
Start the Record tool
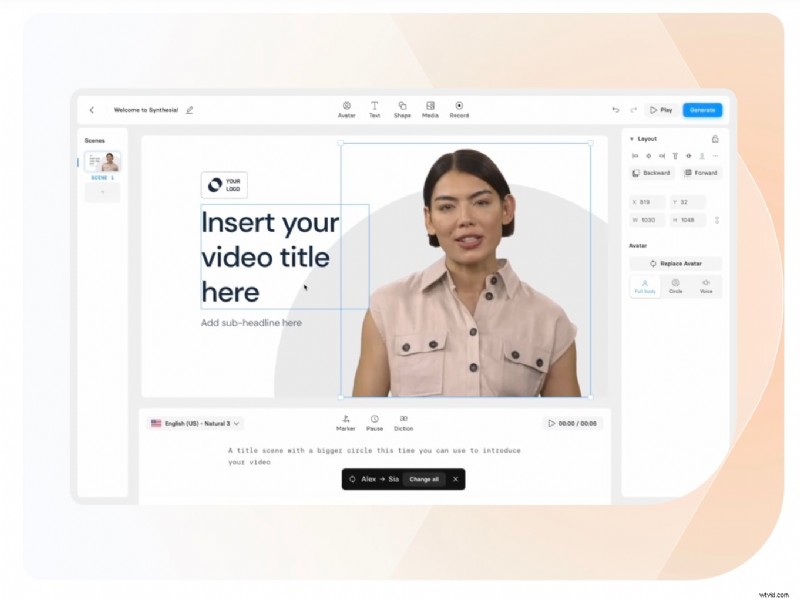459,110
